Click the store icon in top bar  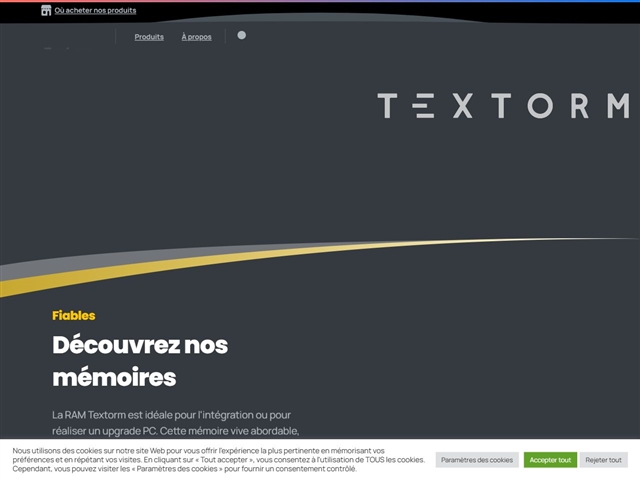tap(46, 10)
